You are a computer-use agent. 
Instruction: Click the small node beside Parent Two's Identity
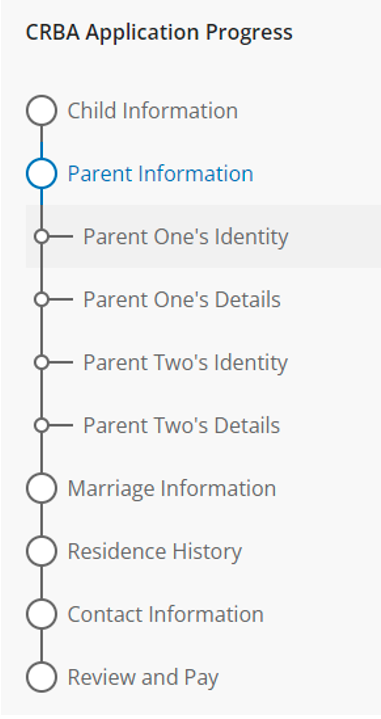pos(41,362)
